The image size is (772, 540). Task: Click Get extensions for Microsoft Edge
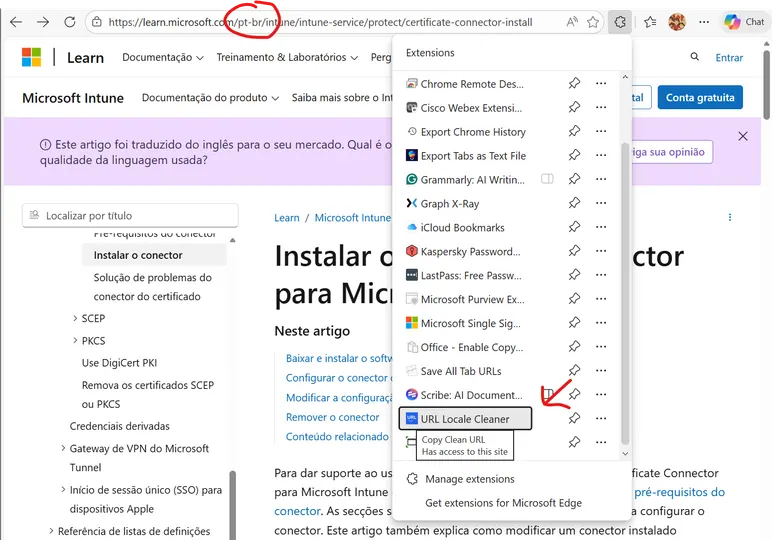[503, 503]
